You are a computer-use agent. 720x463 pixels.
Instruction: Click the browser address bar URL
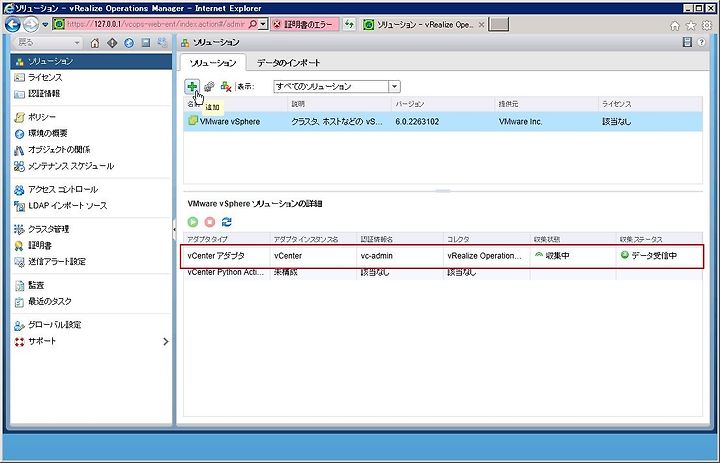click(155, 24)
